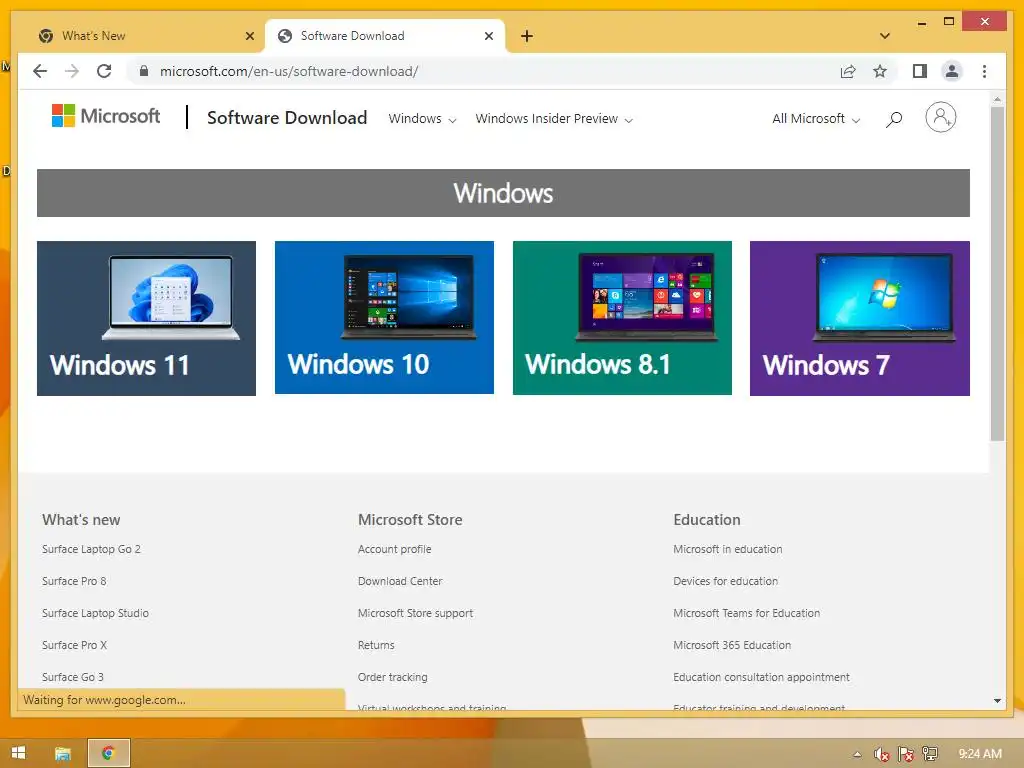Click the search magnifier on Microsoft site
This screenshot has width=1024, height=768.
click(894, 119)
